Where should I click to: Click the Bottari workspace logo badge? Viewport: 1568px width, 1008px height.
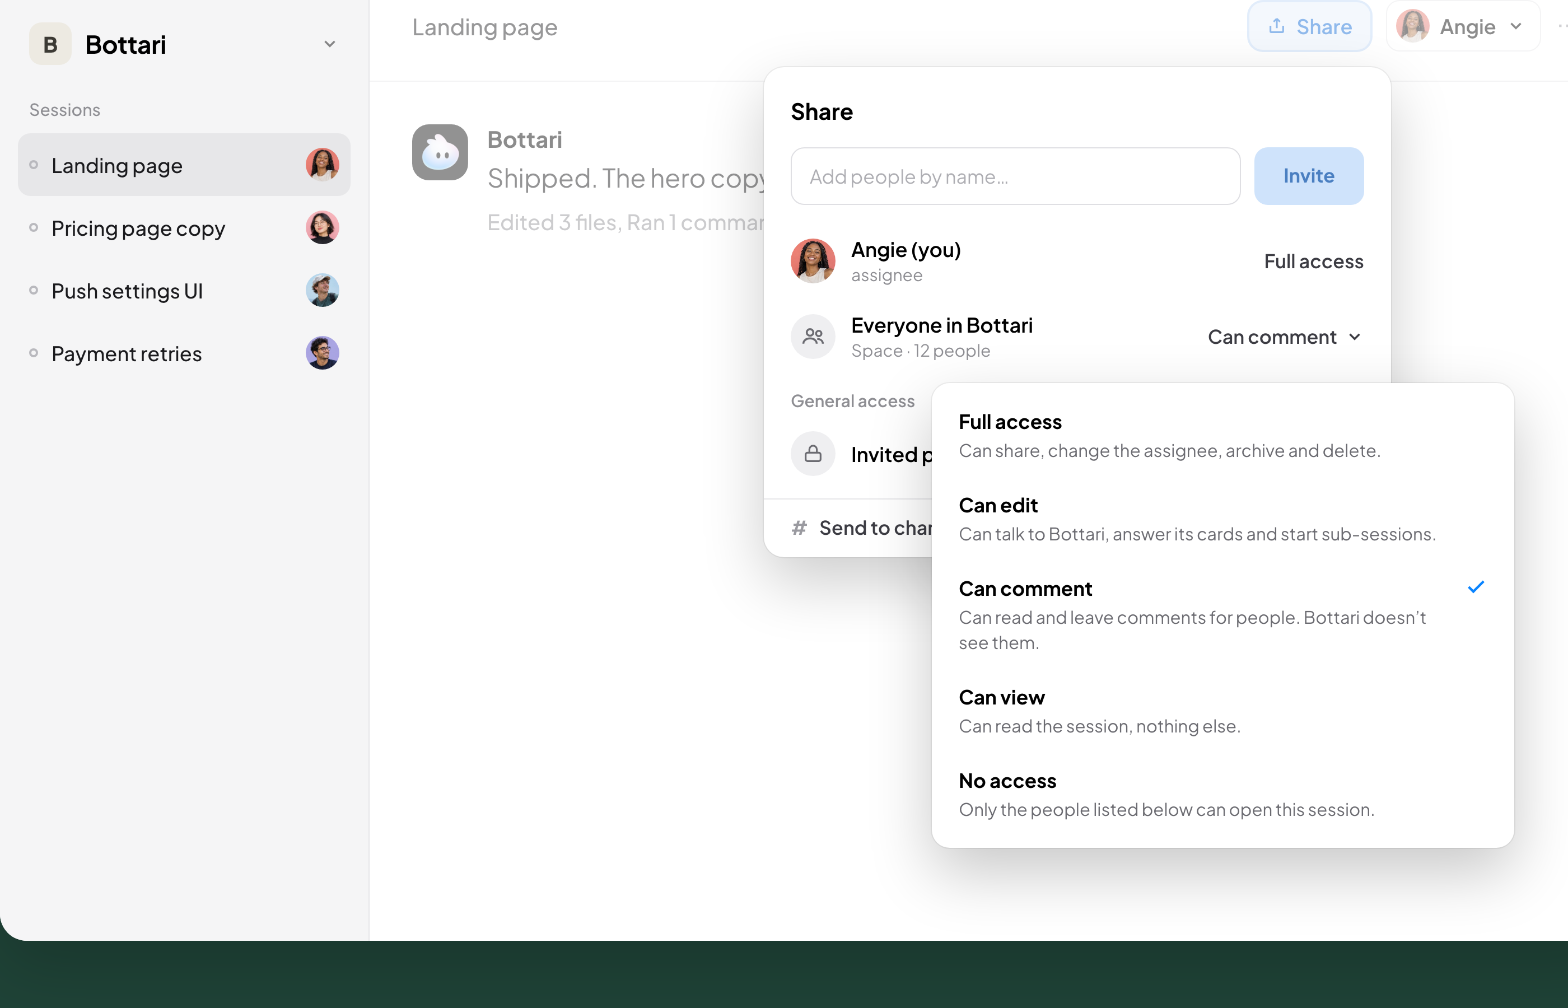point(50,44)
